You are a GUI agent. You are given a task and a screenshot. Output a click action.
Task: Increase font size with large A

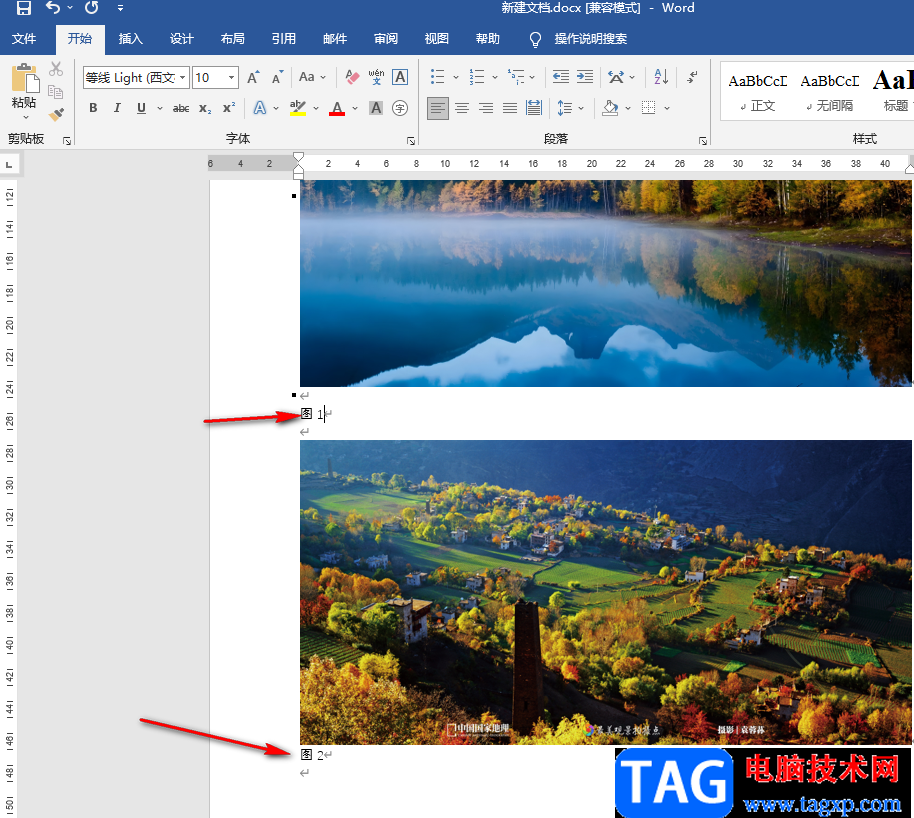tap(253, 77)
